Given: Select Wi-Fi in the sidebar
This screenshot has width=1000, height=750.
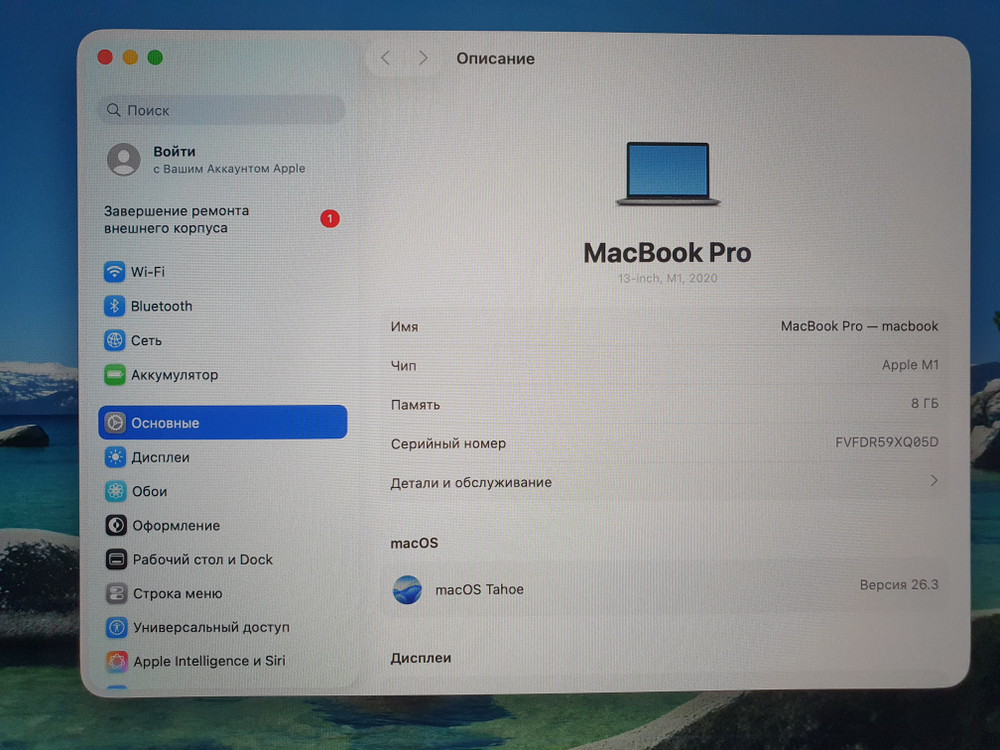Looking at the screenshot, I should click(222, 272).
